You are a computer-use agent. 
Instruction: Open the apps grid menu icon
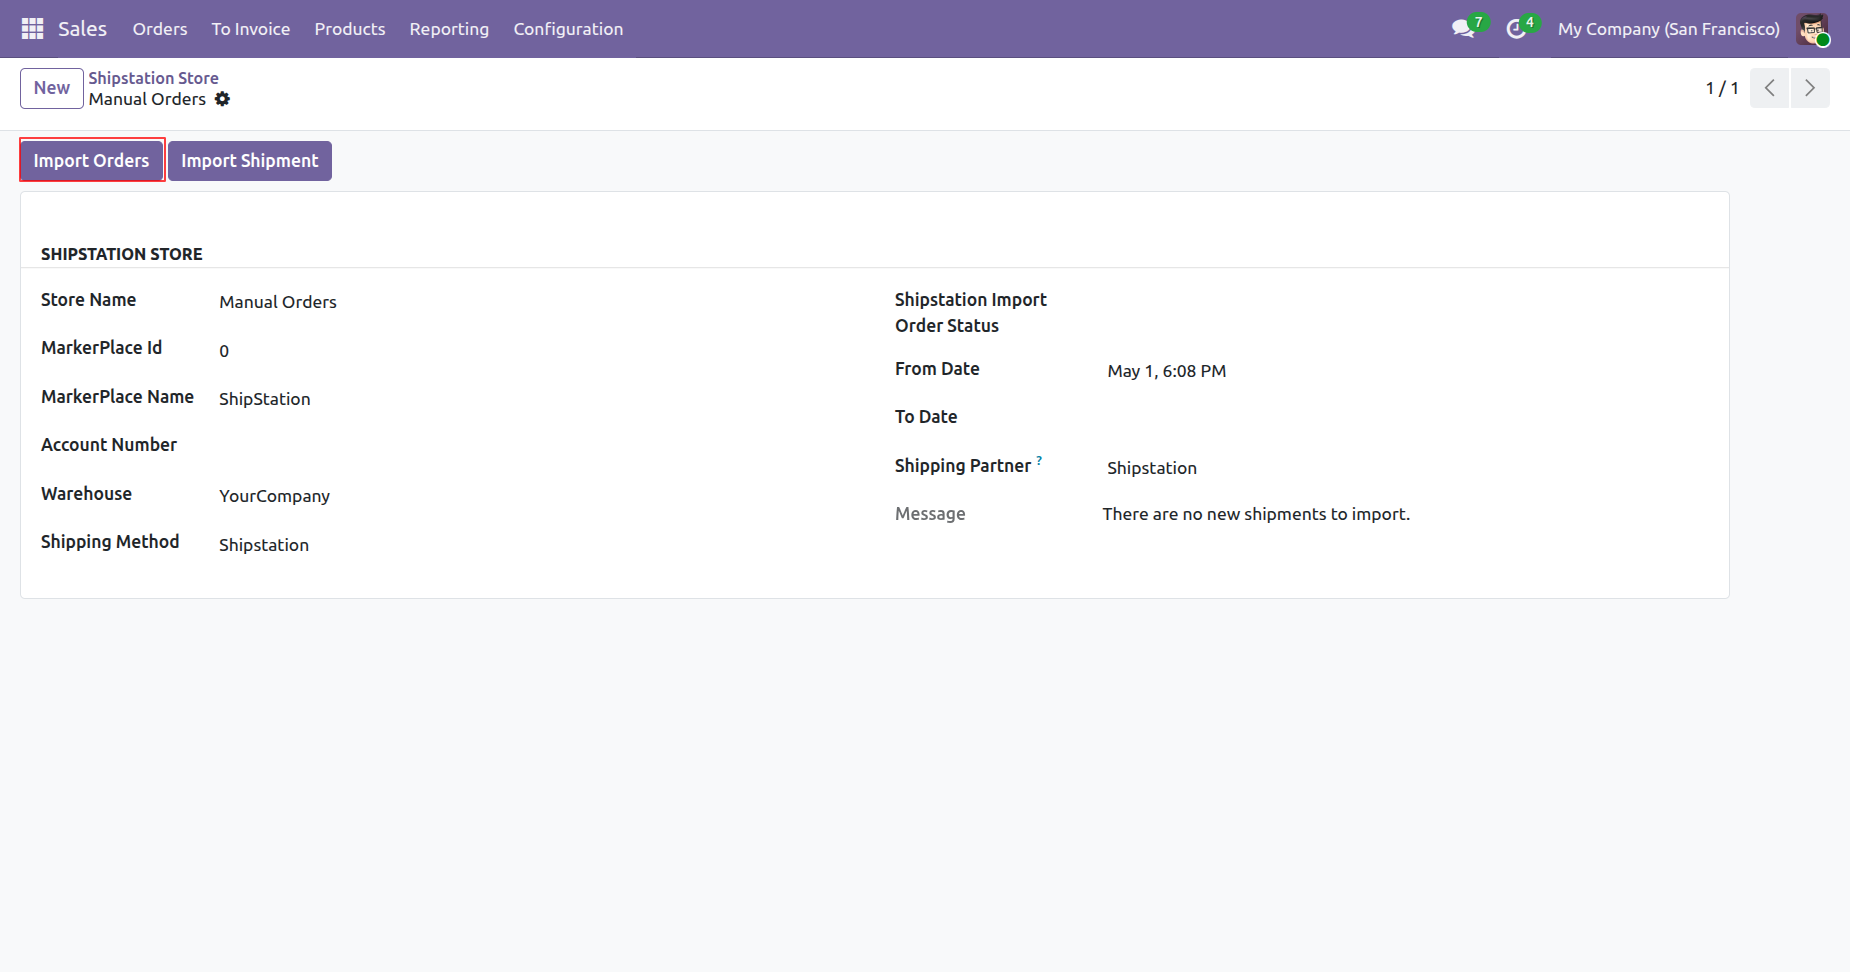pos(32,29)
